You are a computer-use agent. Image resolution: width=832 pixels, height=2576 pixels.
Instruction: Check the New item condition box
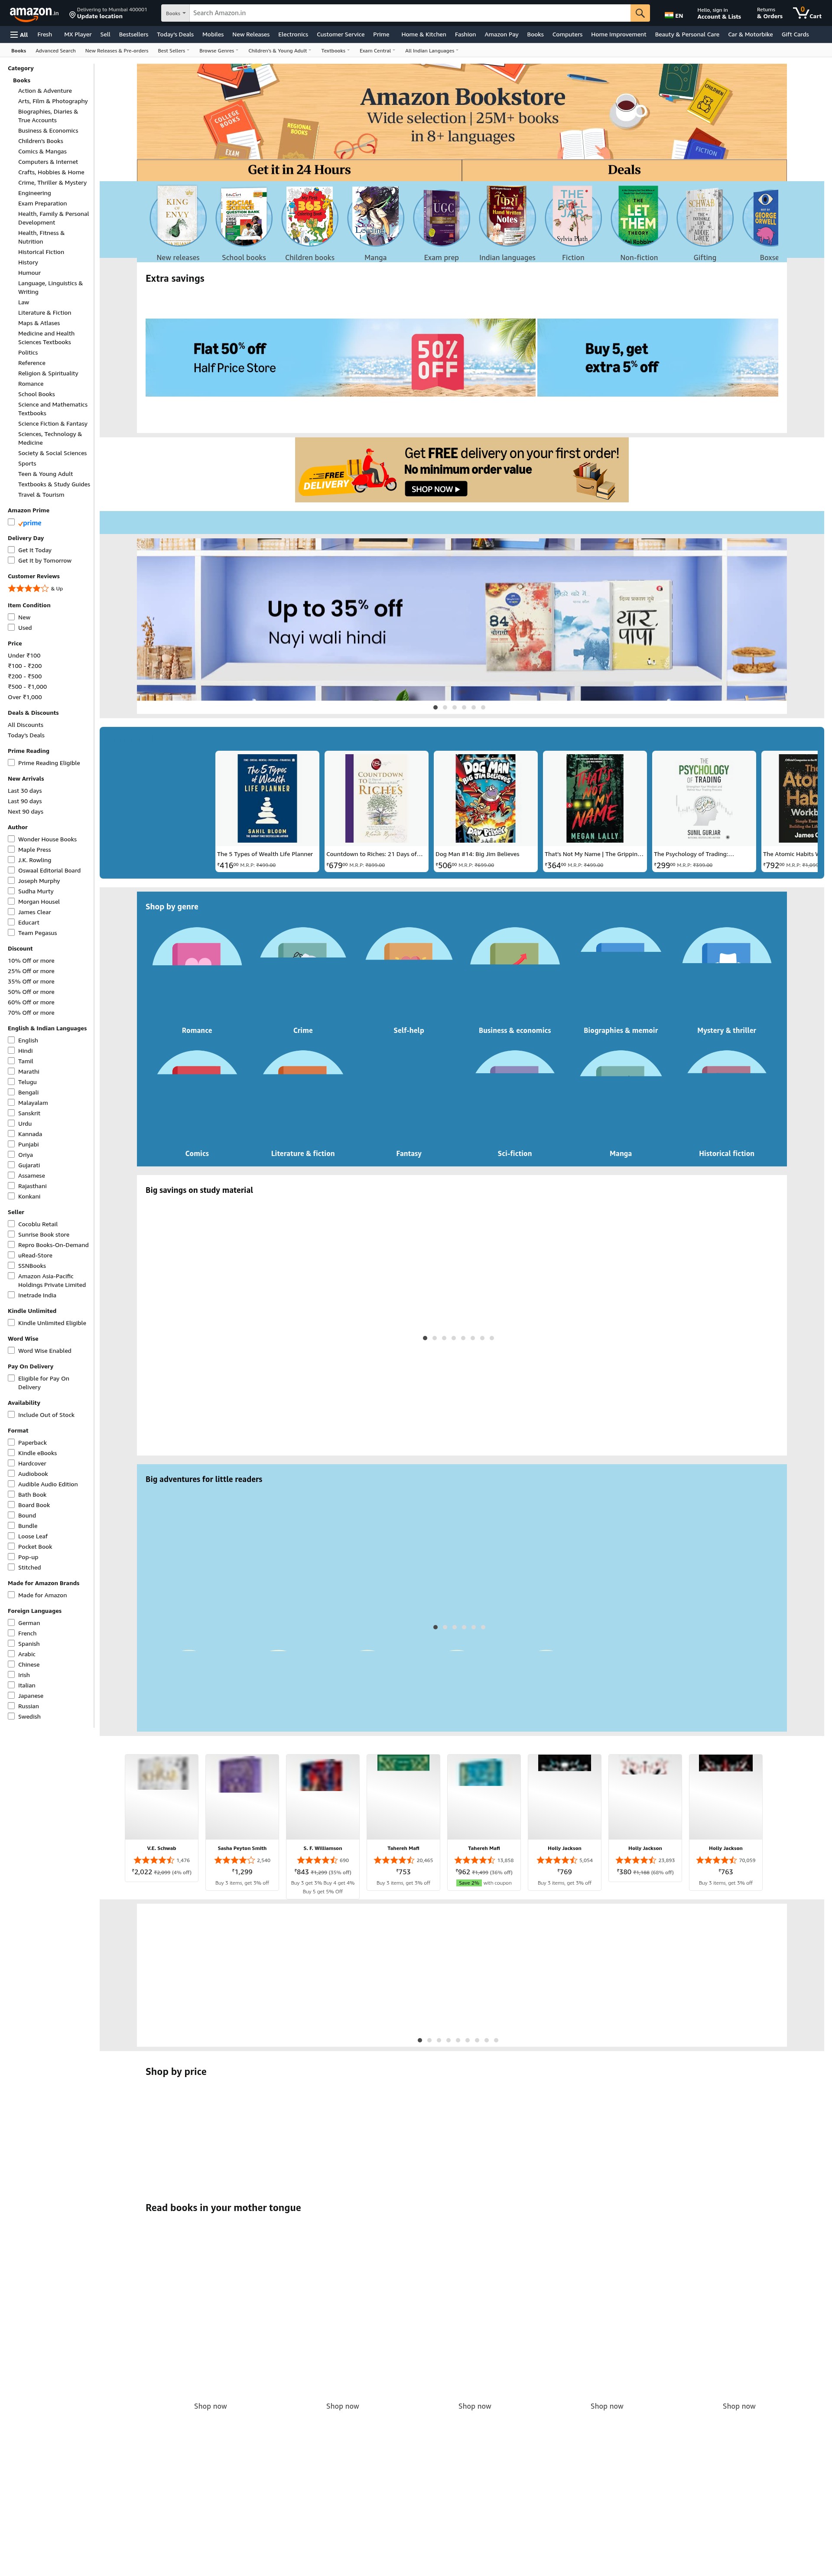coord(11,617)
